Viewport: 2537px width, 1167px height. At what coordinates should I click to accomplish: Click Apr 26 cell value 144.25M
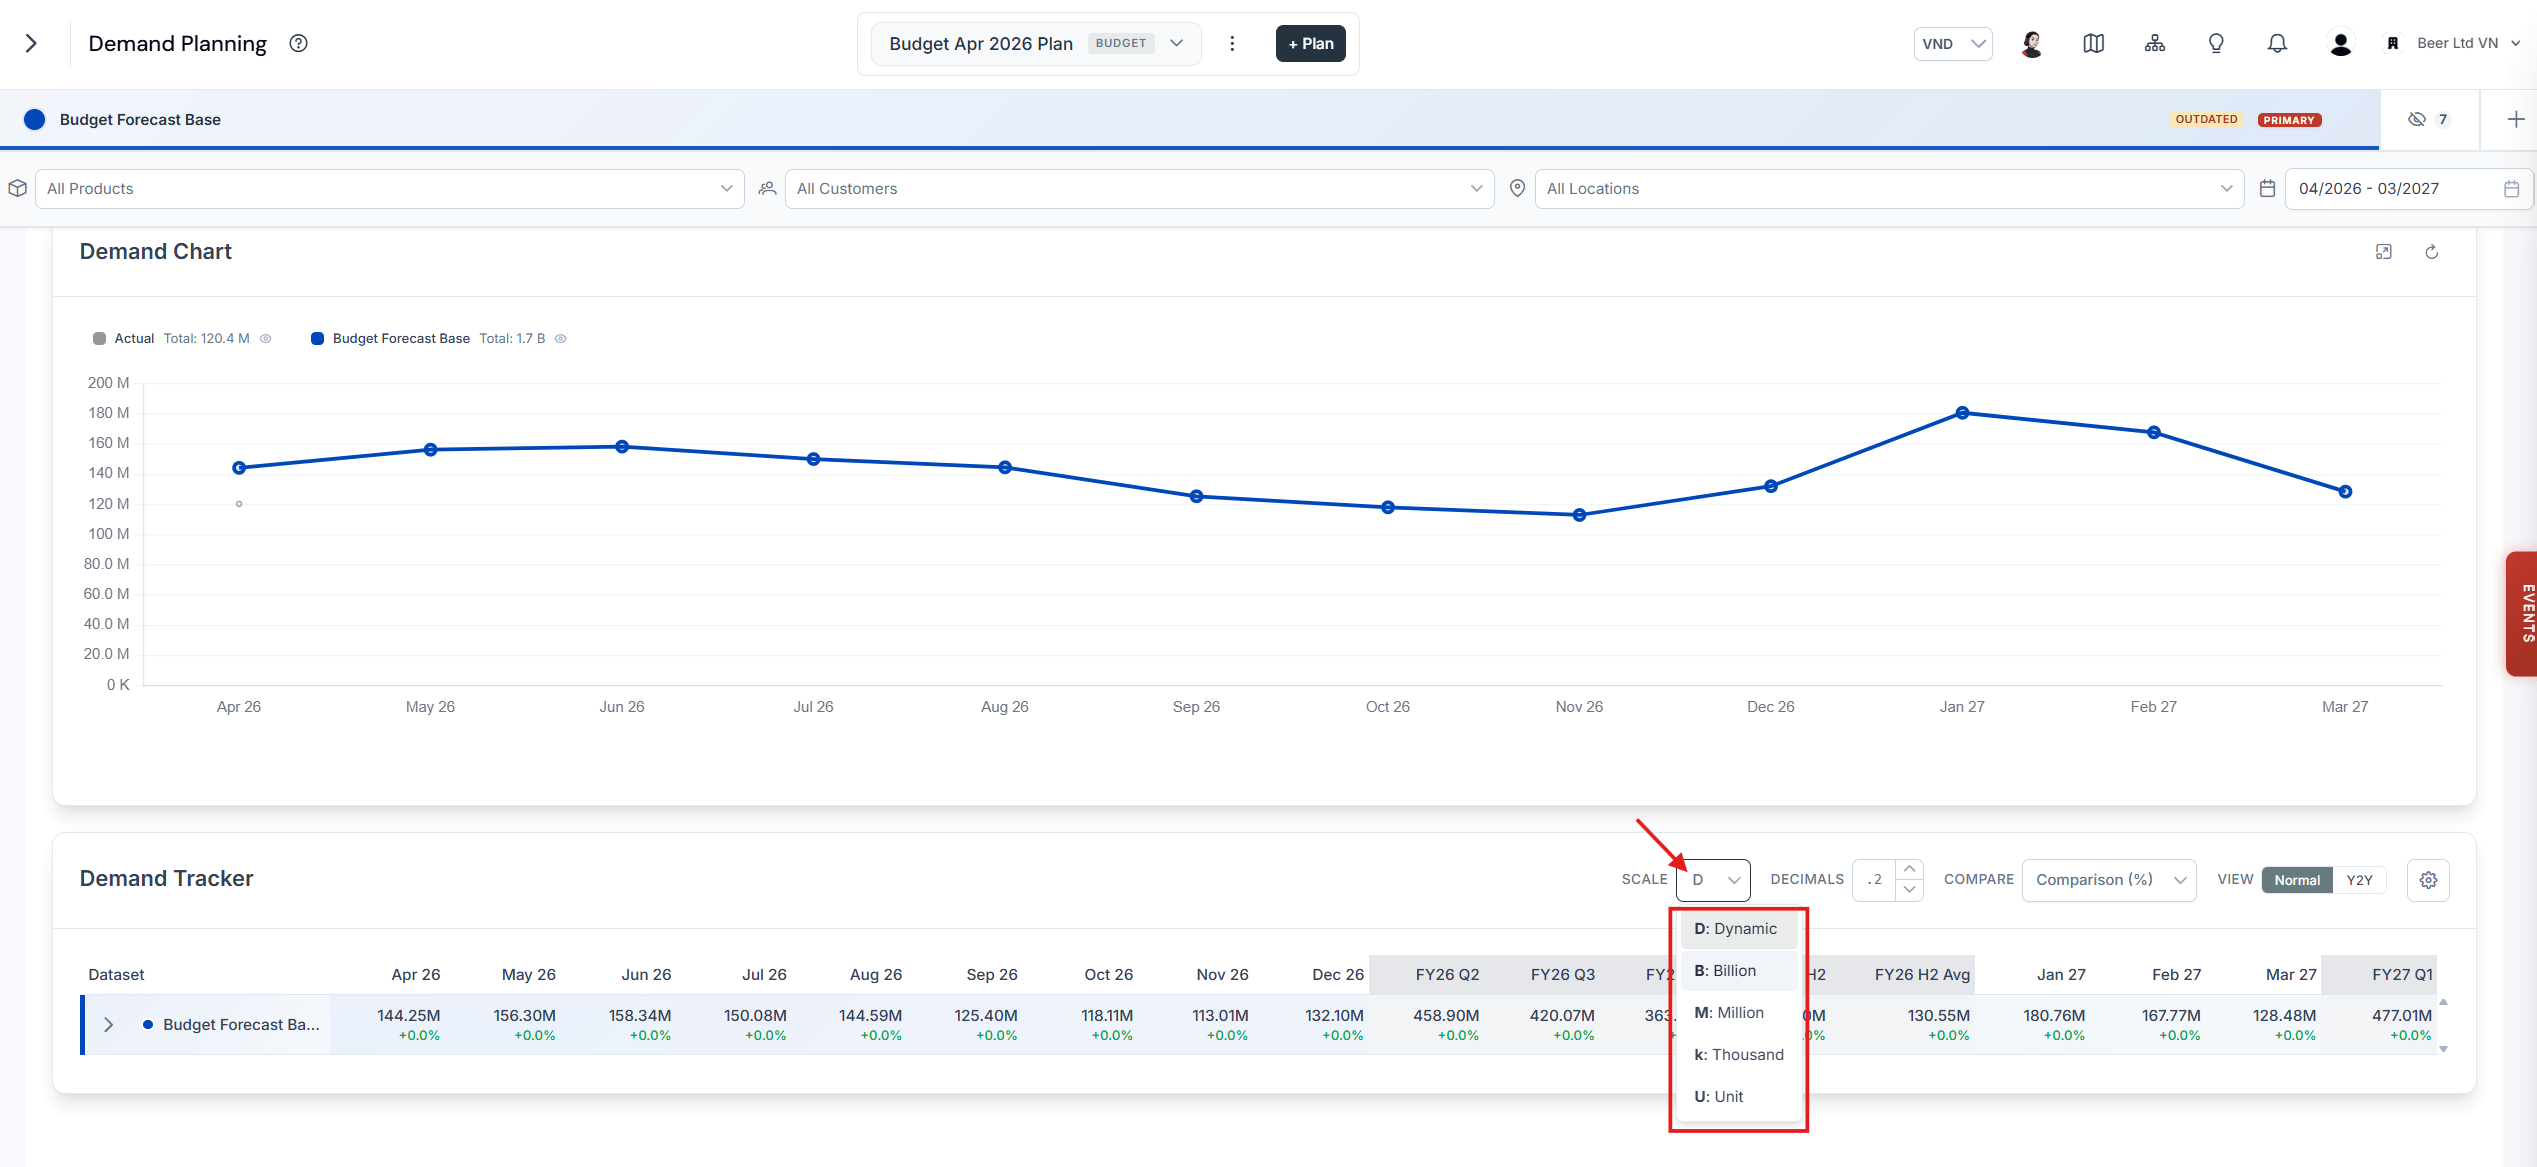[408, 1015]
